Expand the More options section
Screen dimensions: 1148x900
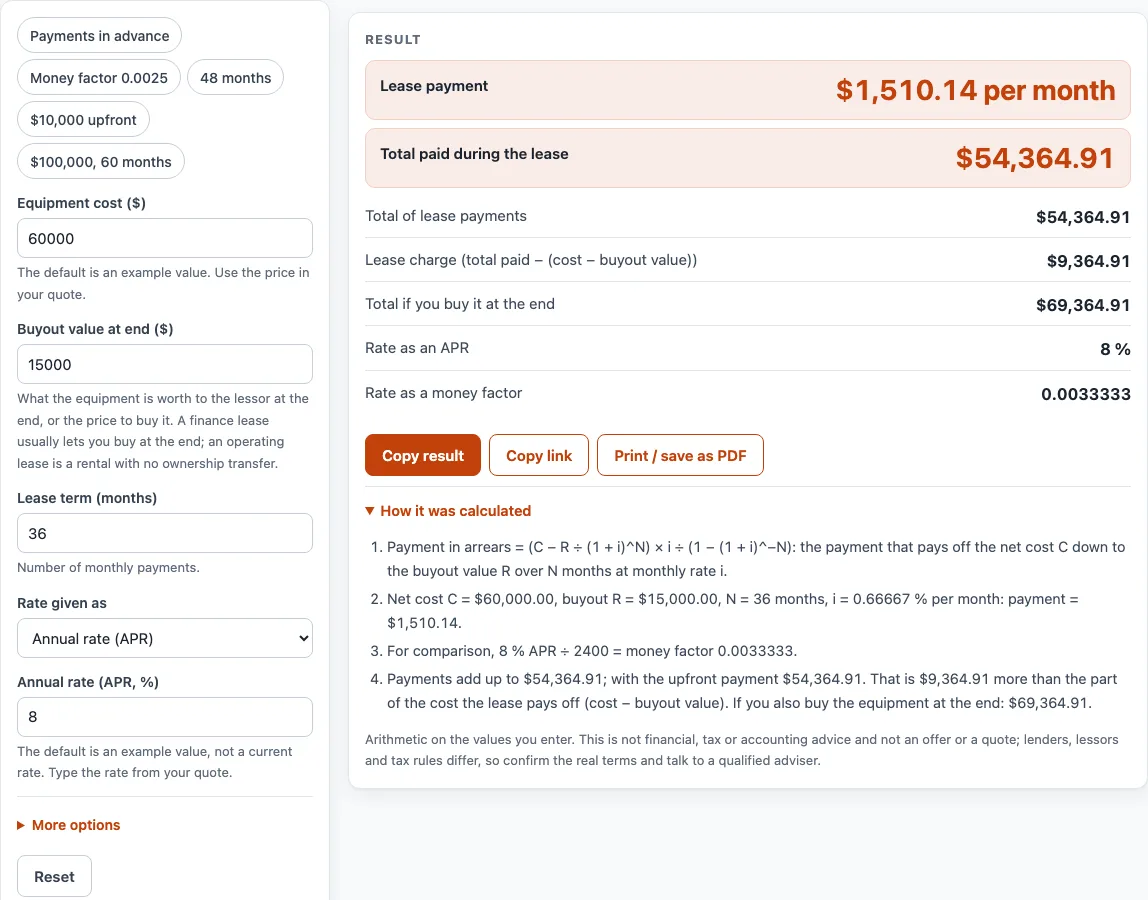coord(69,825)
